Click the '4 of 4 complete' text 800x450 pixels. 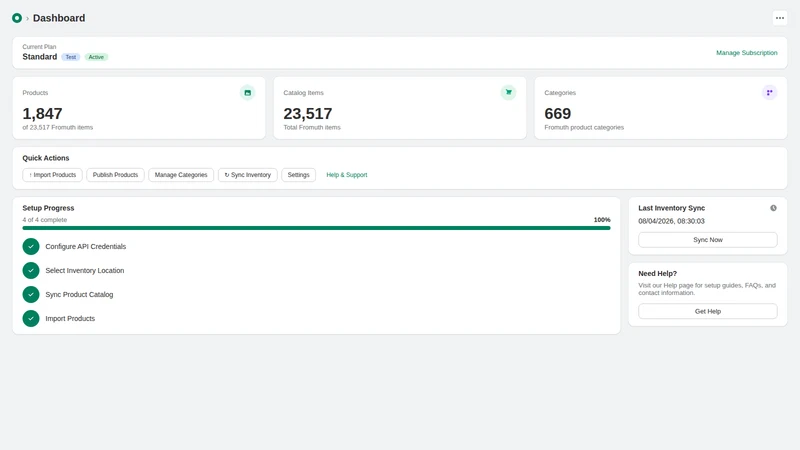pyautogui.click(x=44, y=220)
